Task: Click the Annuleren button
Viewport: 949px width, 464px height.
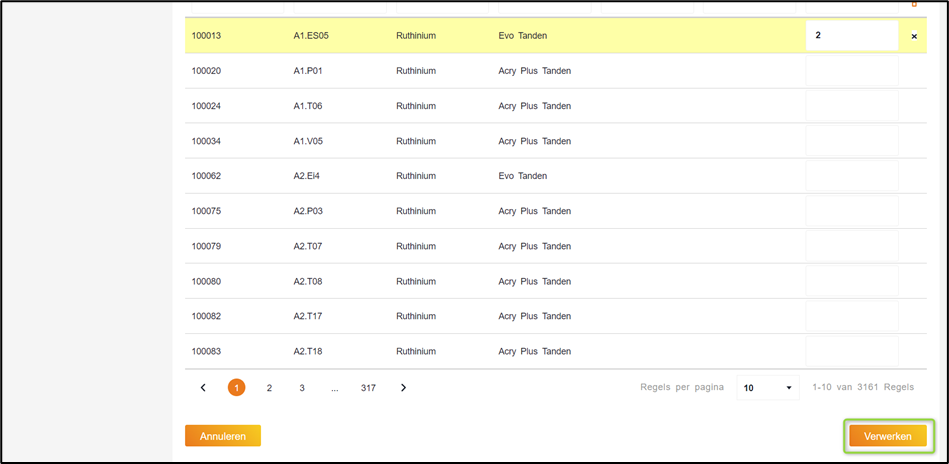Action: click(x=222, y=436)
